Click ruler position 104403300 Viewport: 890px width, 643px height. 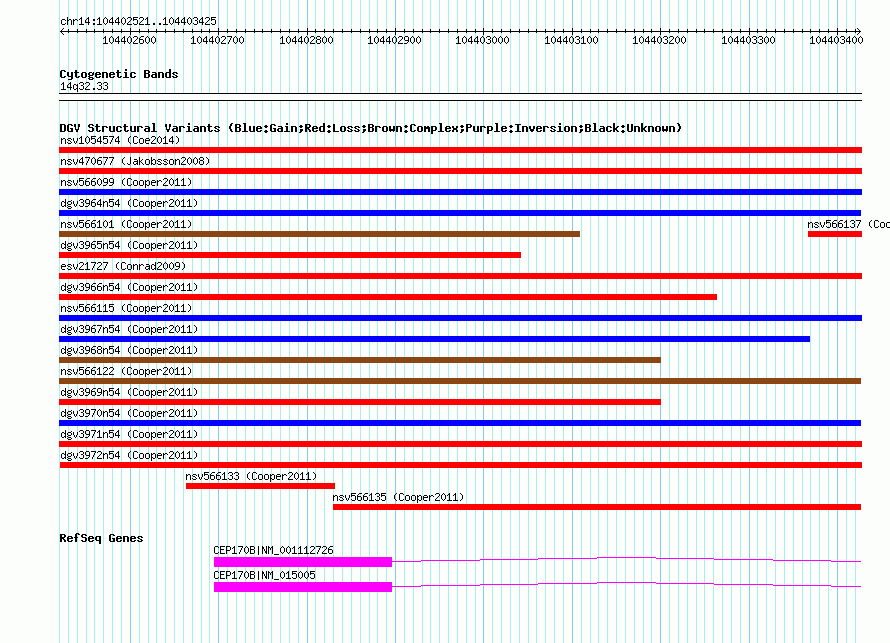click(x=748, y=40)
